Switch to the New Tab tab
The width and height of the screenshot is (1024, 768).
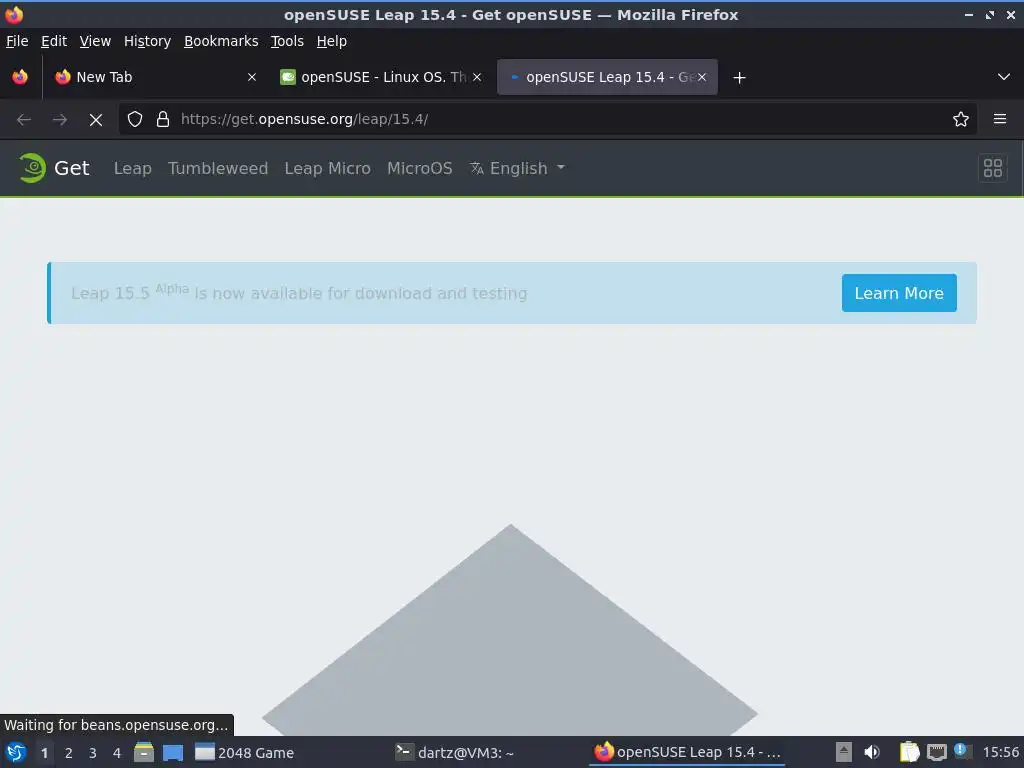click(155, 77)
